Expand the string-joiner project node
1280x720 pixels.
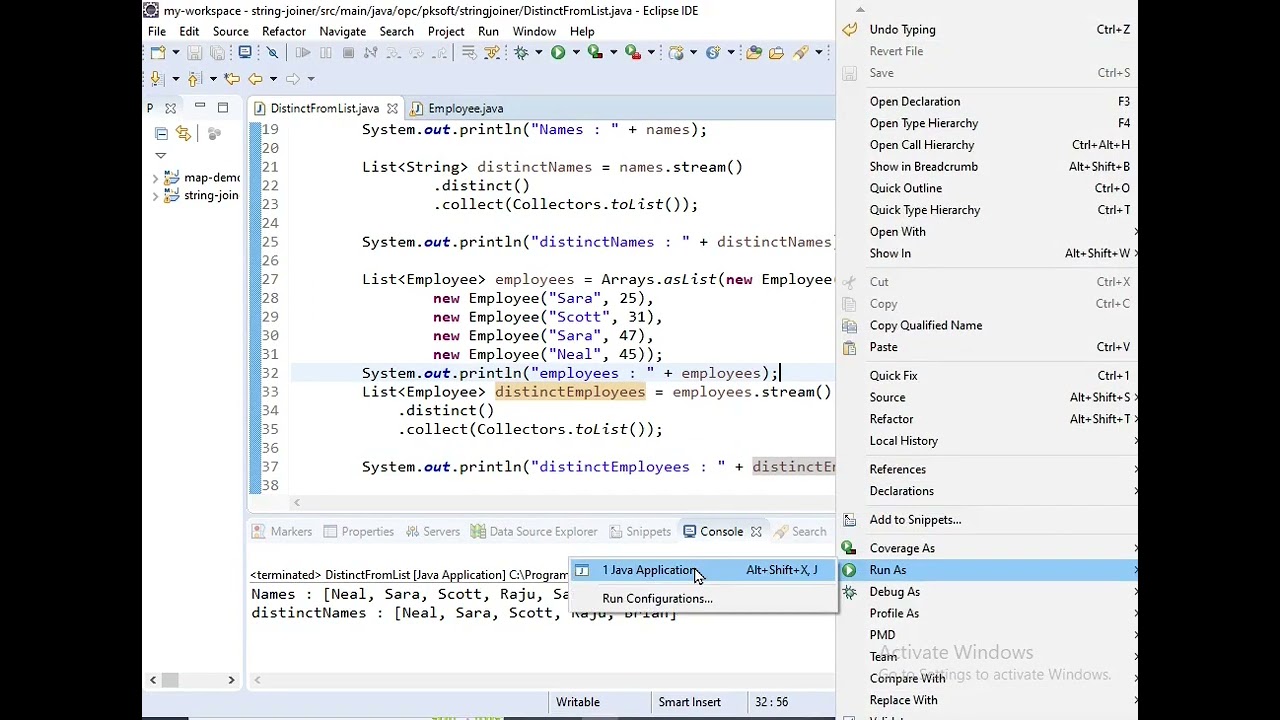(155, 196)
